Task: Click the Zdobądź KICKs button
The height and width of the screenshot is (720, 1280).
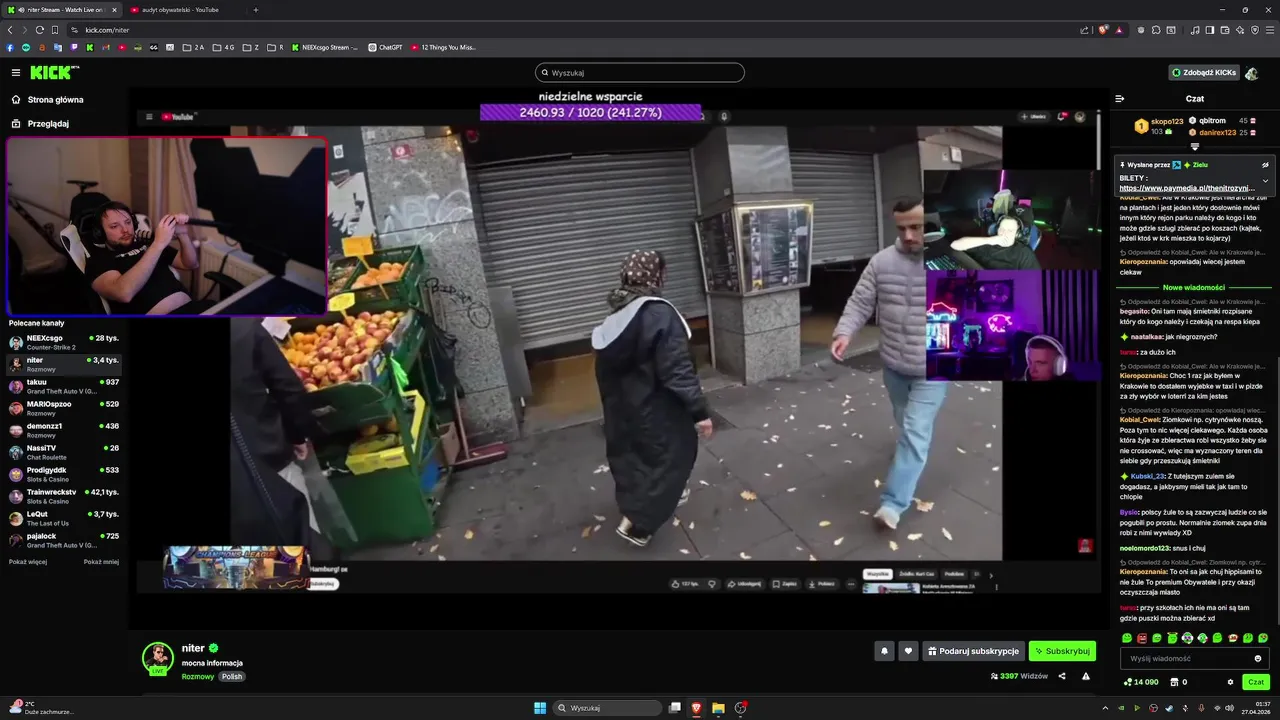Action: point(1204,72)
